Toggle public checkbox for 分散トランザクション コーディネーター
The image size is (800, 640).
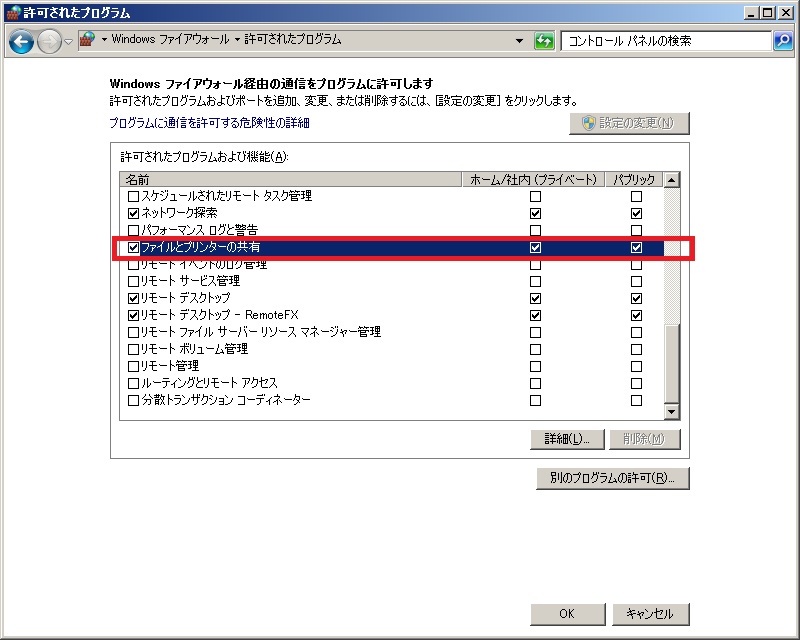click(x=636, y=401)
